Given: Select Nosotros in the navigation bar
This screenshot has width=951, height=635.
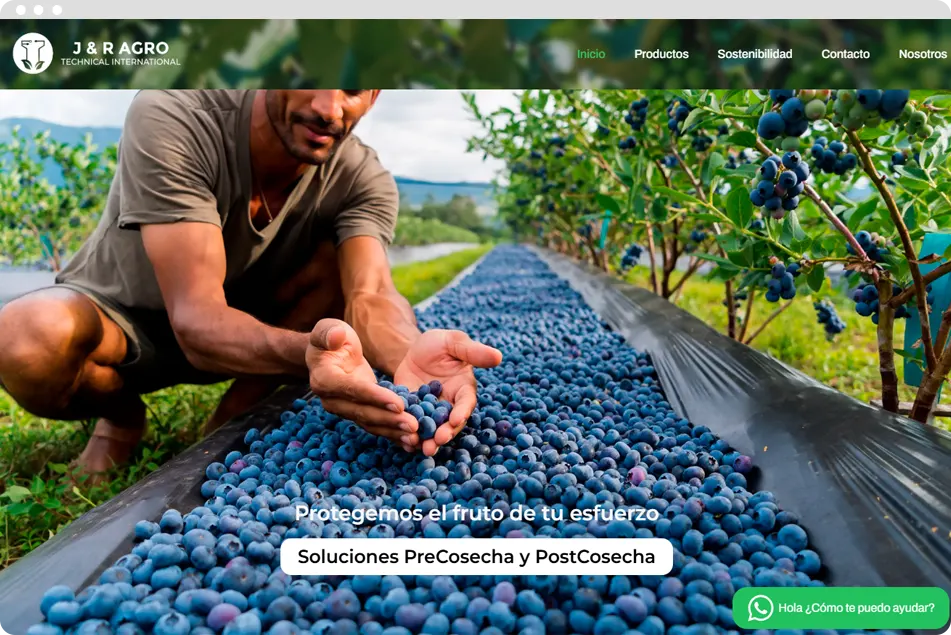Looking at the screenshot, I should pos(922,54).
